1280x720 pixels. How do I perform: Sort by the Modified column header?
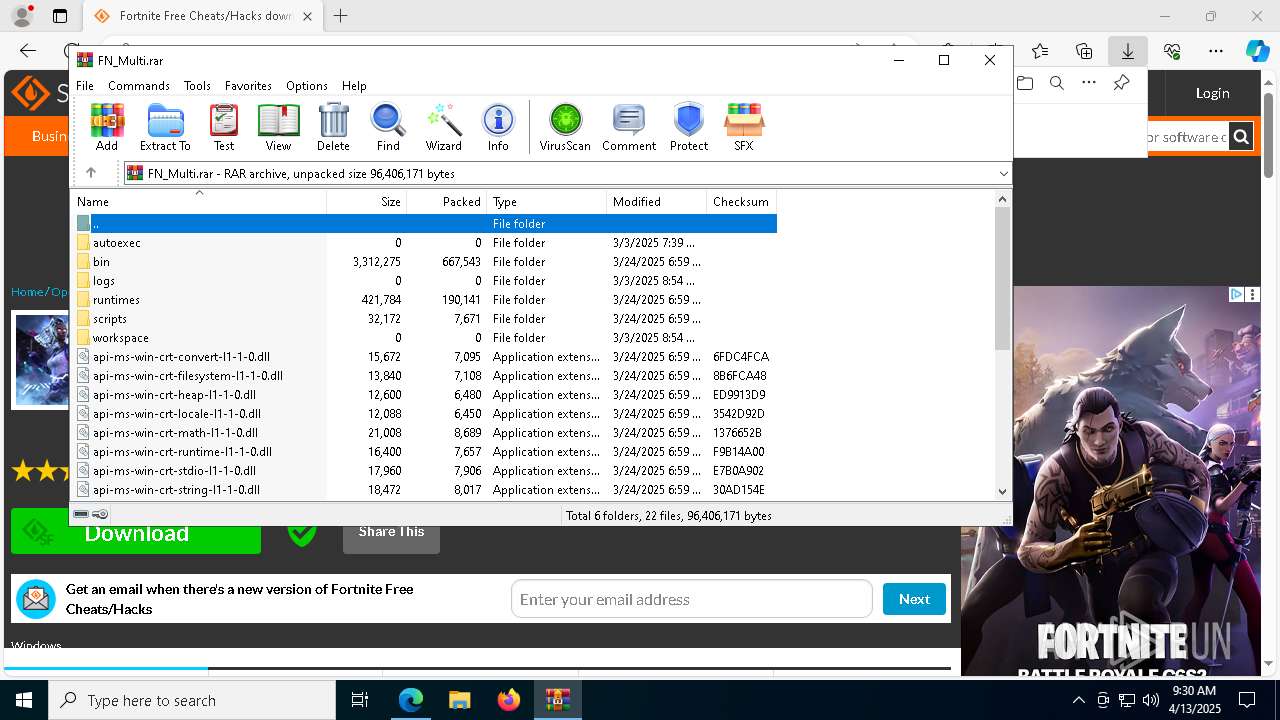[x=656, y=202]
